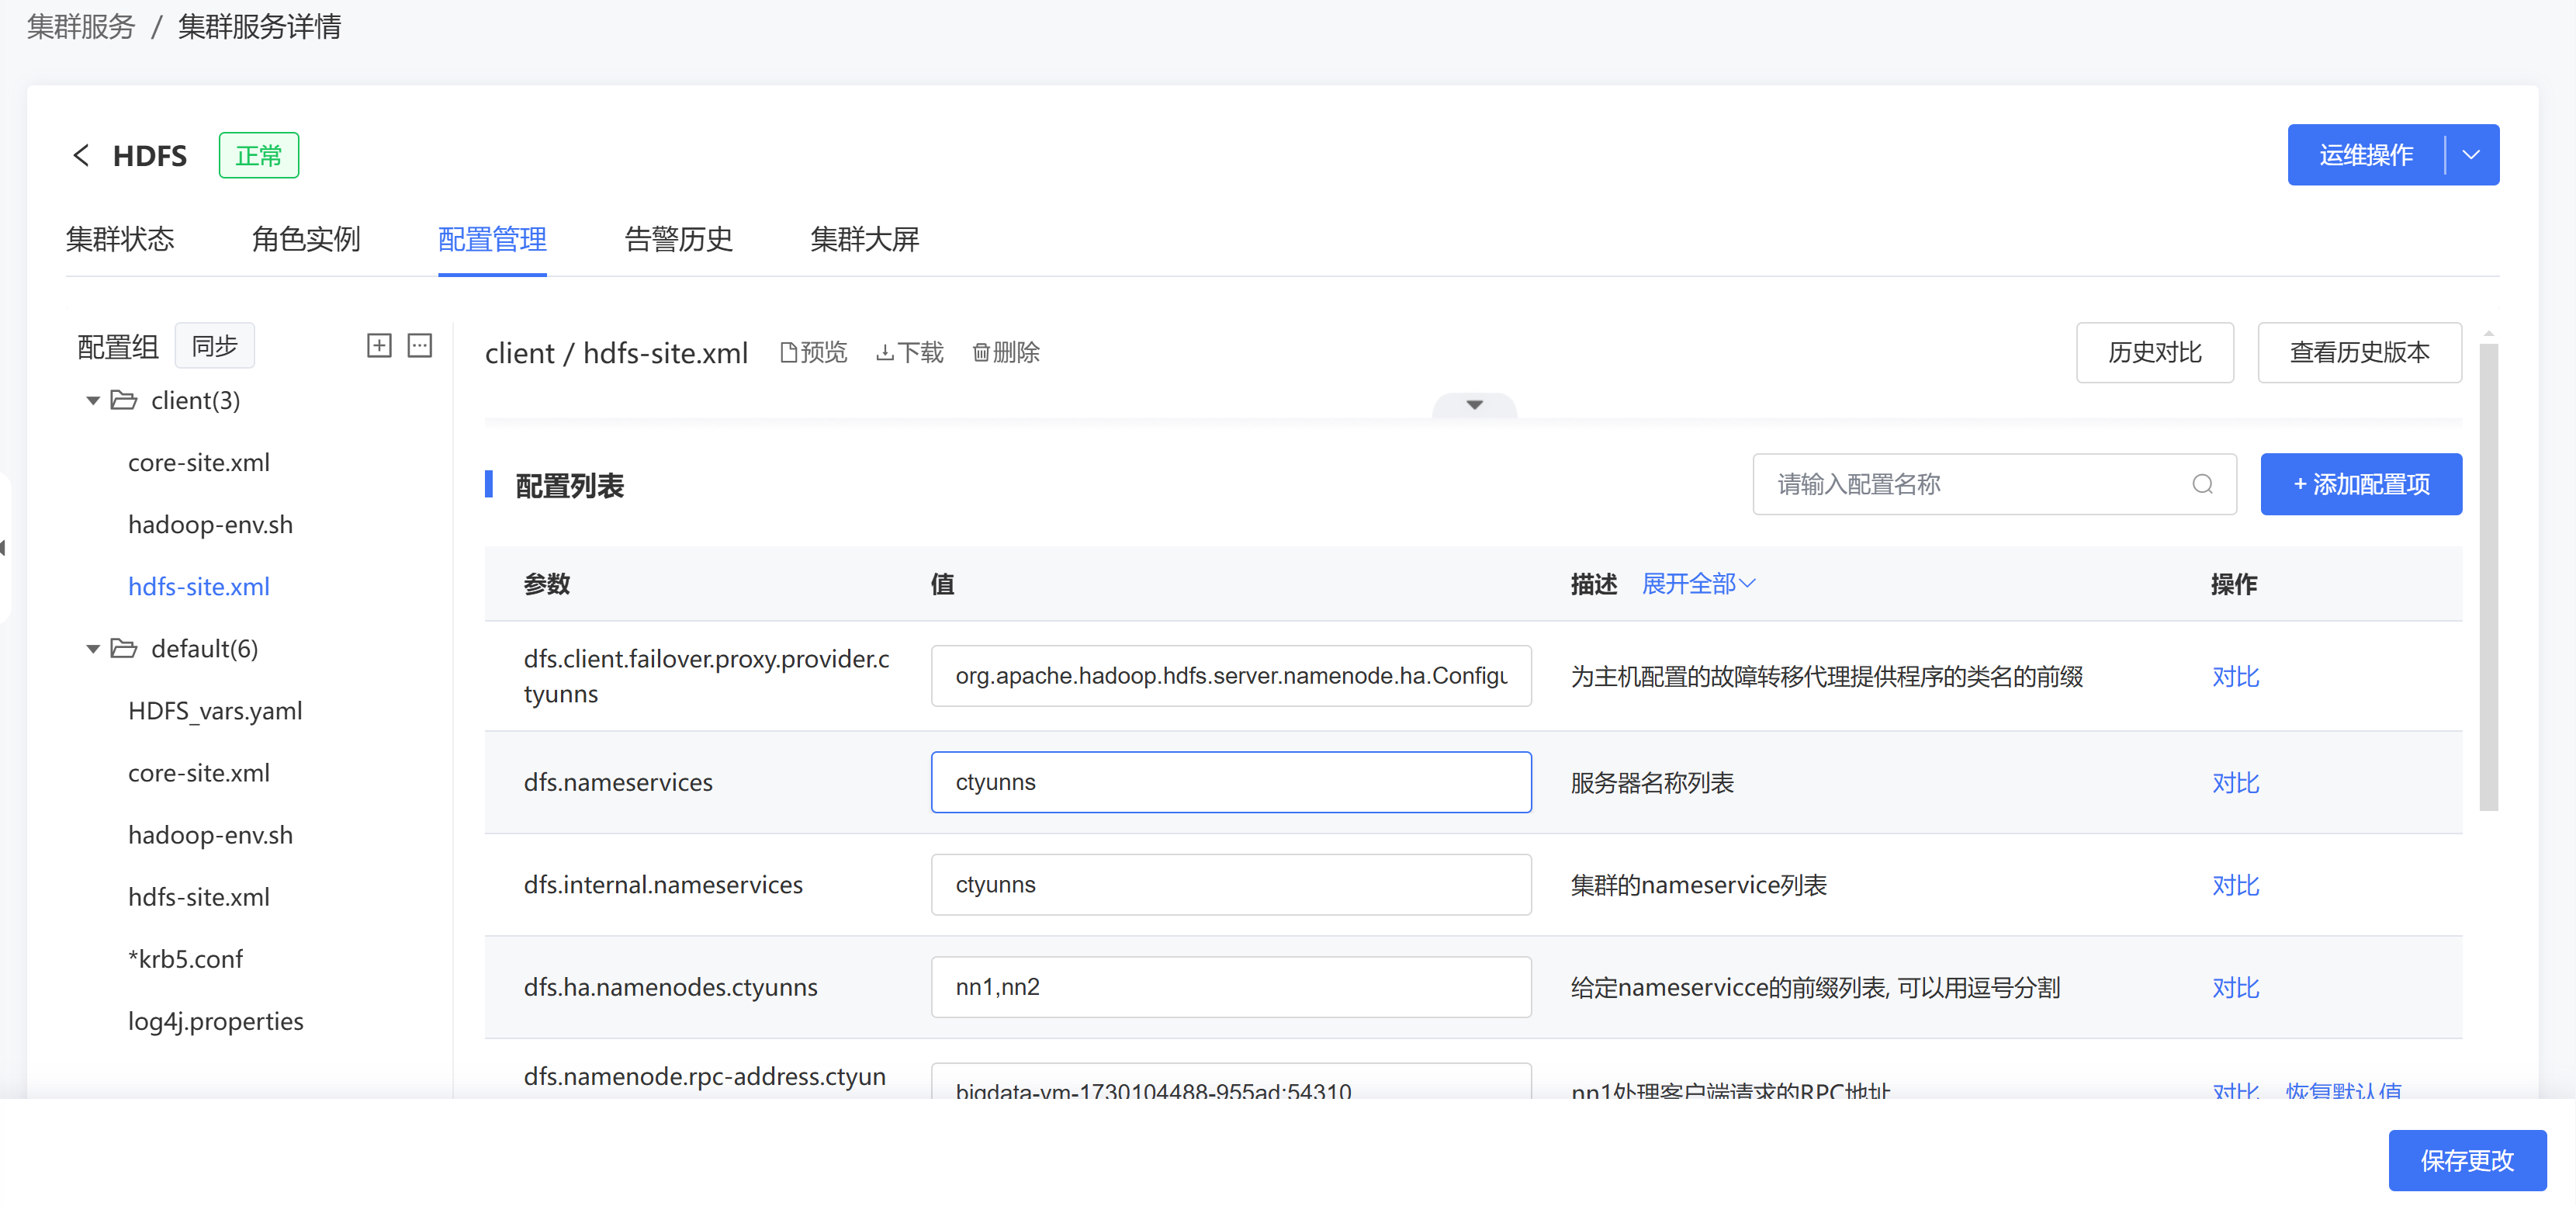The height and width of the screenshot is (1206, 2576).
Task: Select hadoop-env.sh under default
Action: (x=210, y=835)
